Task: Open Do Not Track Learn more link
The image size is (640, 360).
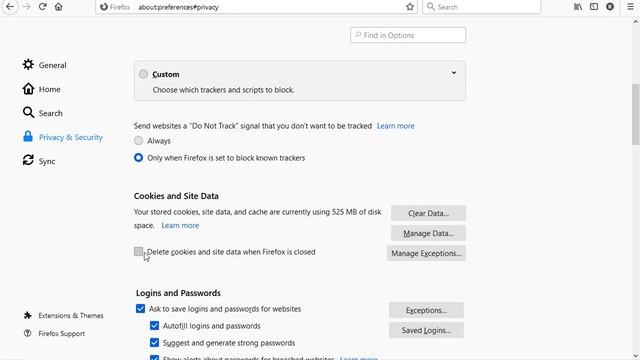Action: 396,126
